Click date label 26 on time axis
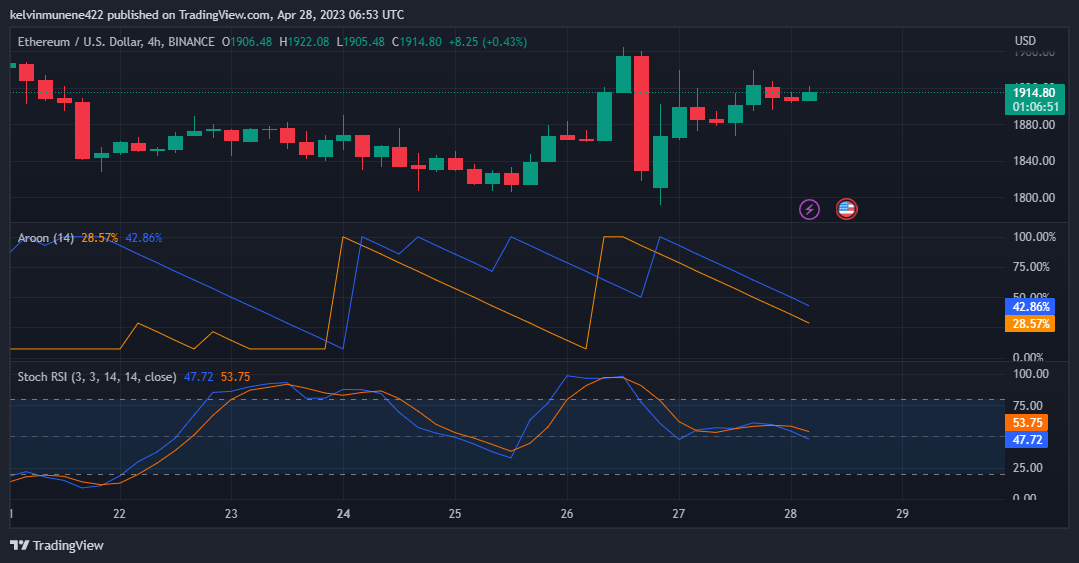This screenshot has width=1079, height=563. [x=567, y=513]
